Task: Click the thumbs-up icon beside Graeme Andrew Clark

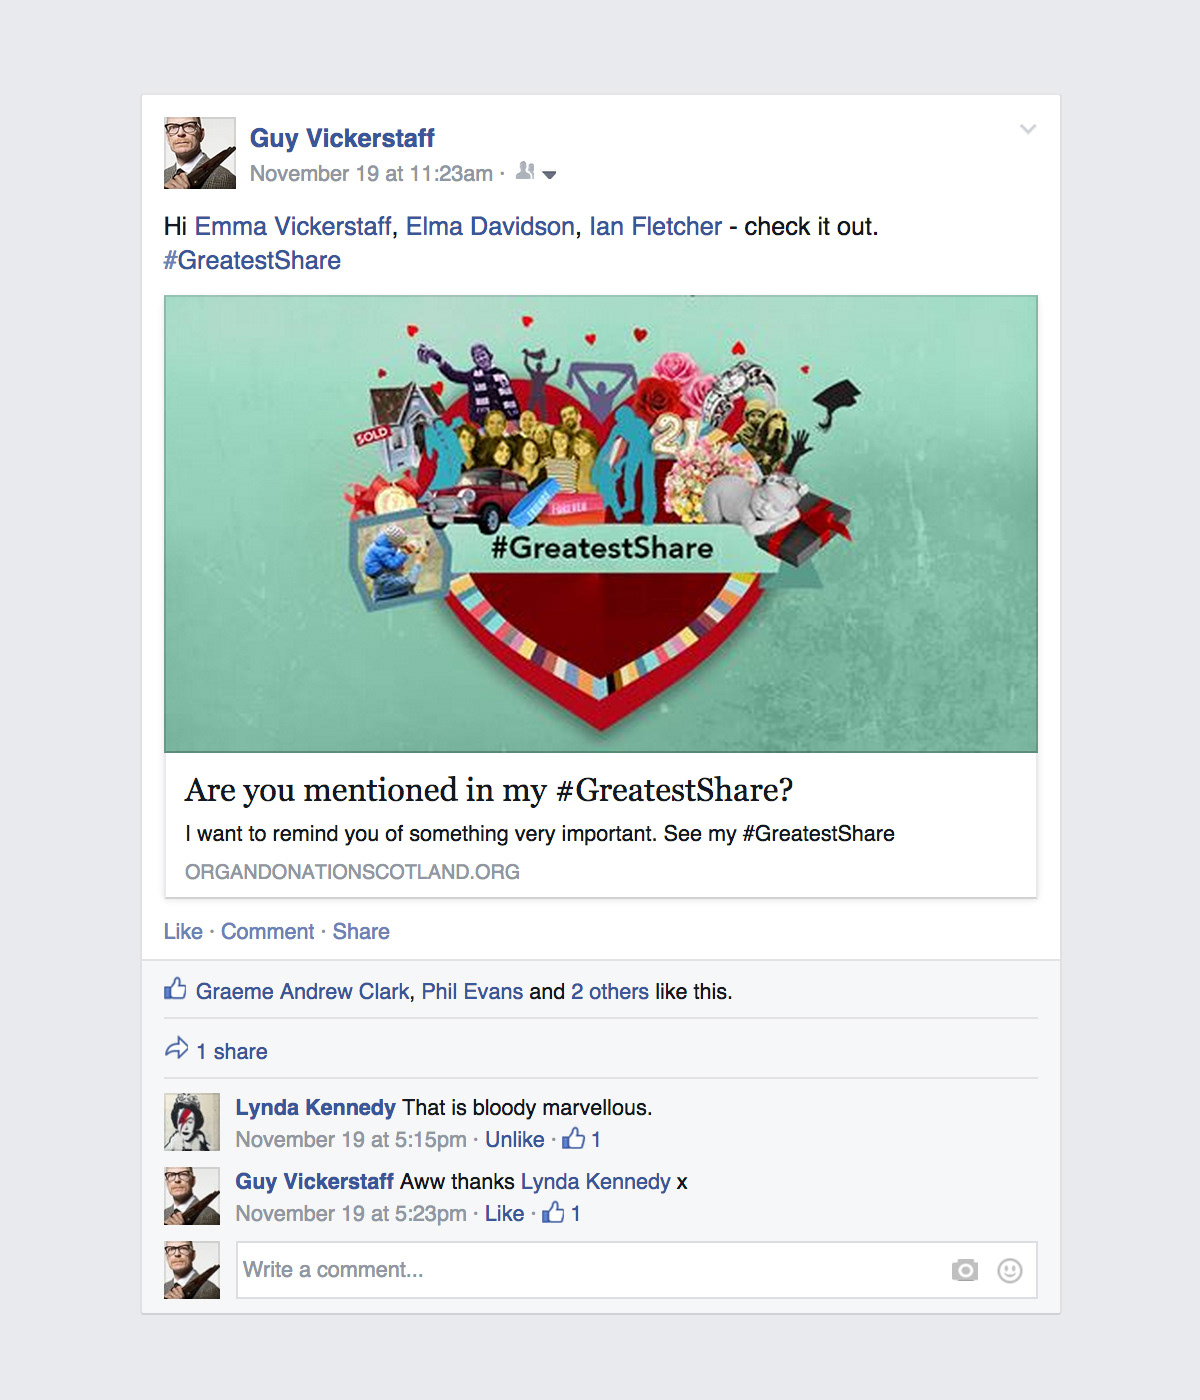Action: tap(175, 988)
